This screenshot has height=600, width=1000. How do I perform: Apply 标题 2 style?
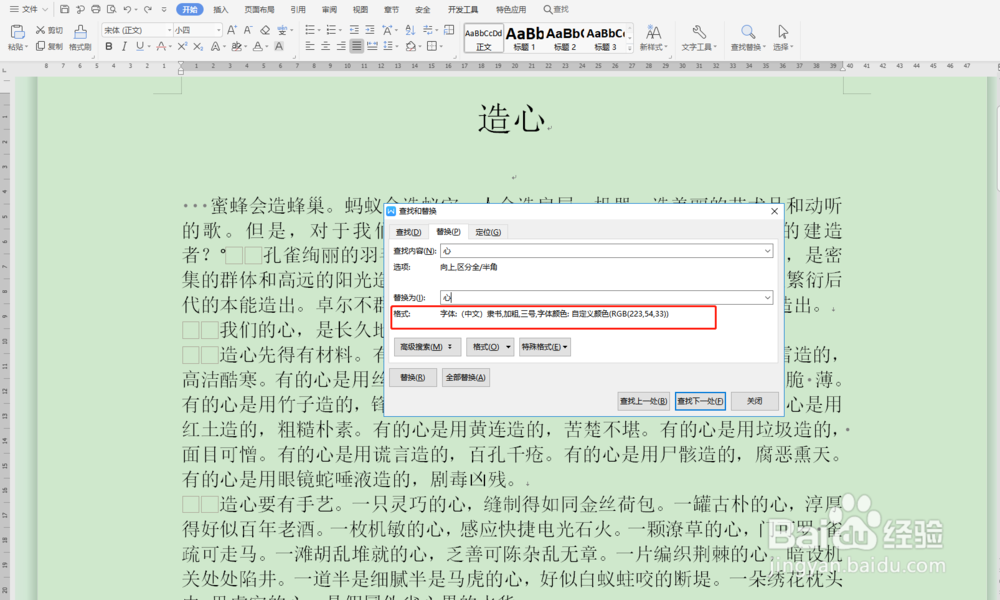(x=565, y=38)
